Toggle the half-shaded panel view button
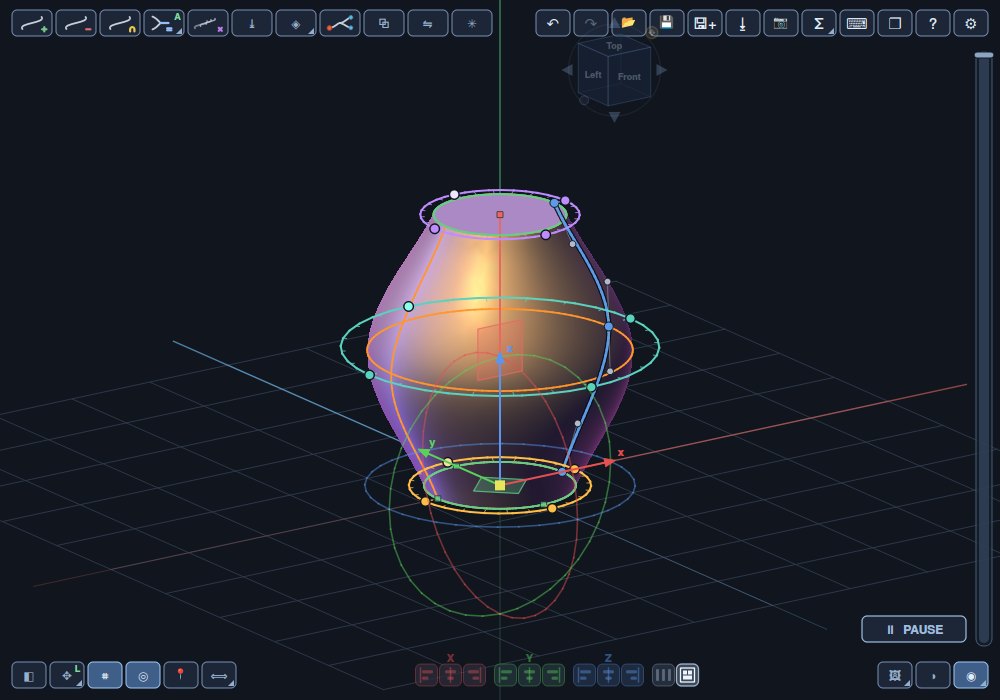This screenshot has height=700, width=1000. click(x=29, y=676)
